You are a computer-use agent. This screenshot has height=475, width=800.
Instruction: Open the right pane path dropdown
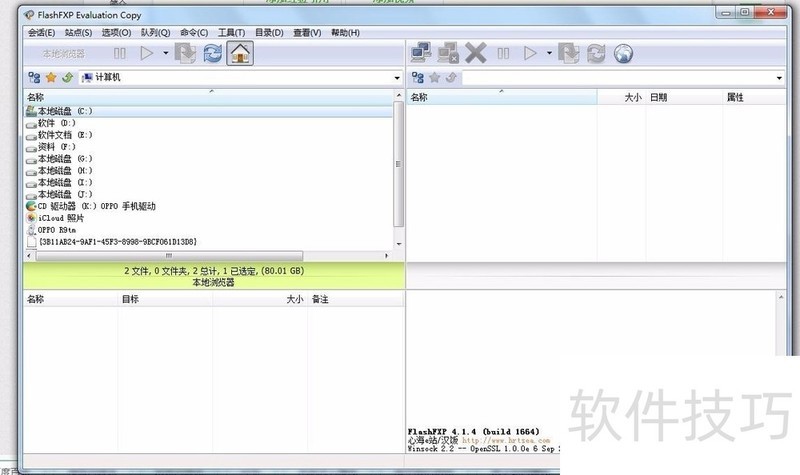coord(779,78)
